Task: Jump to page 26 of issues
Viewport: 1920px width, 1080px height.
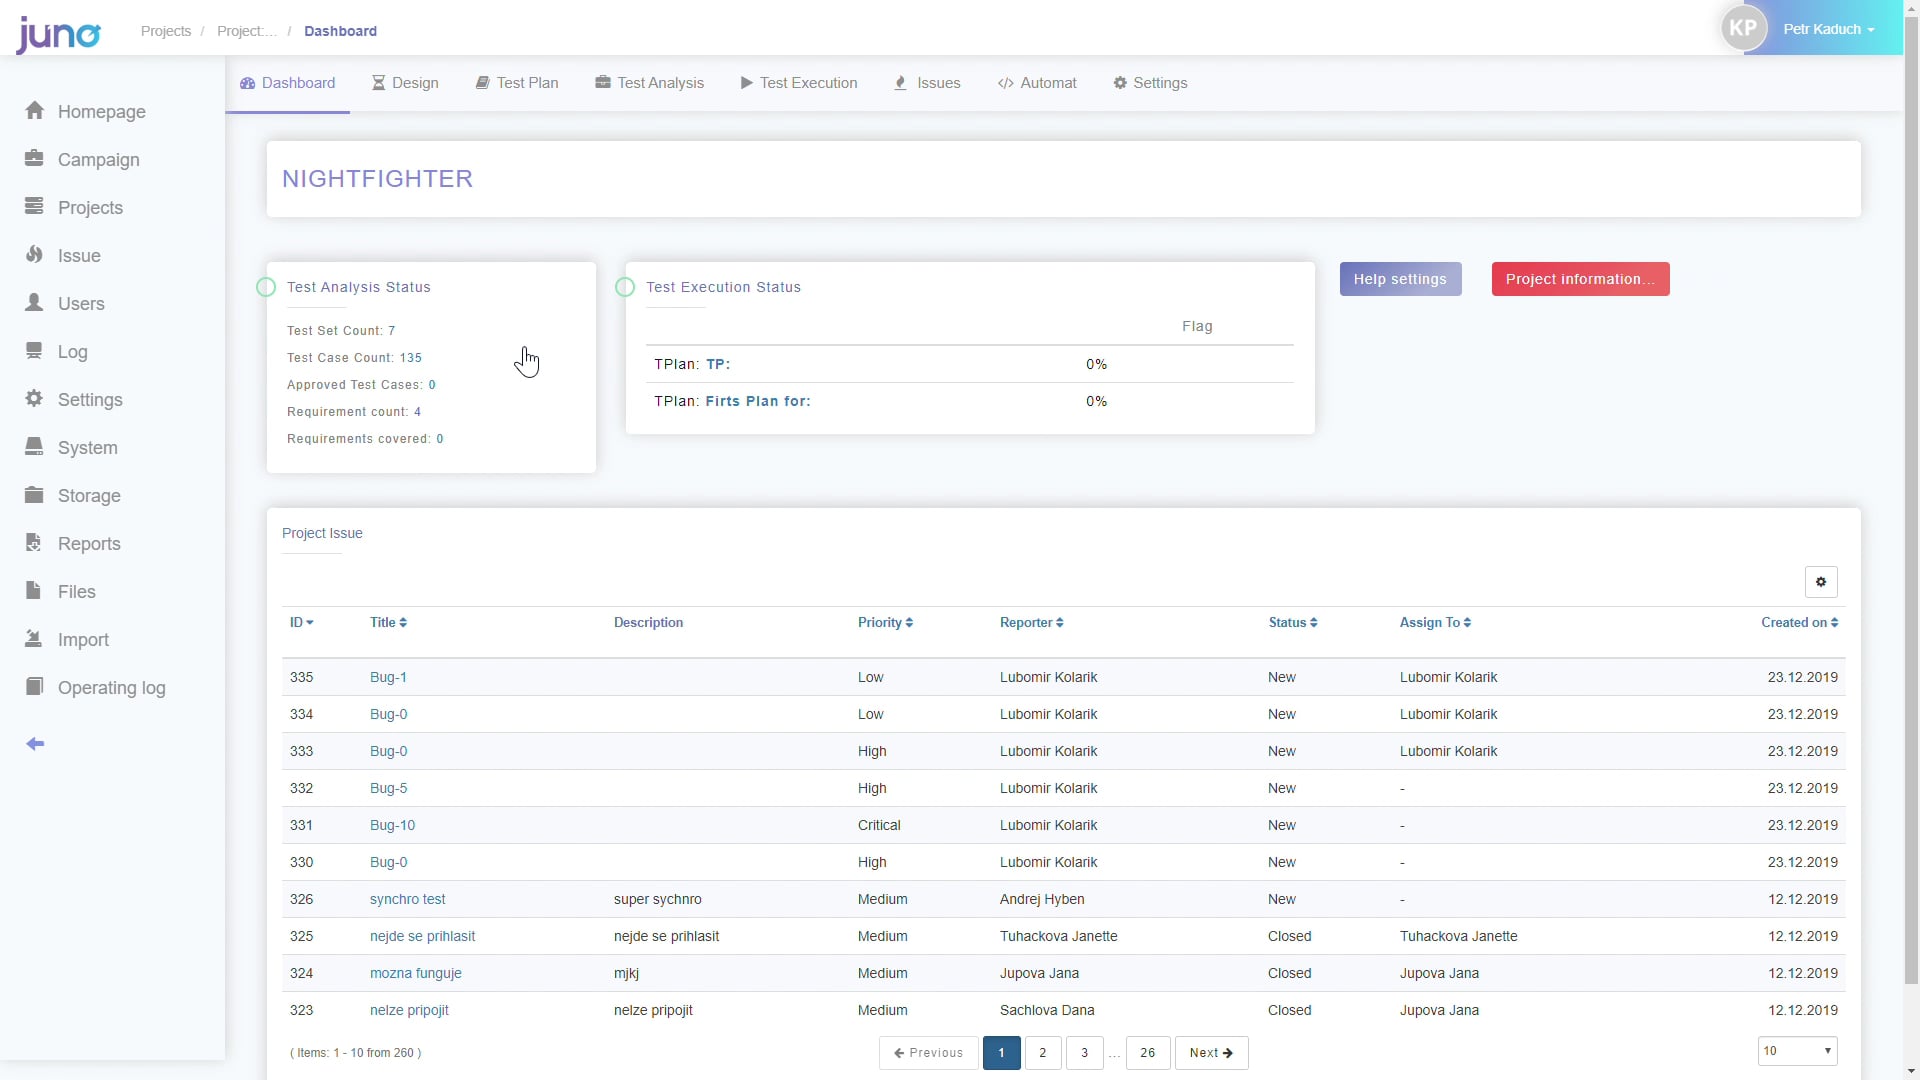Action: (1148, 1053)
